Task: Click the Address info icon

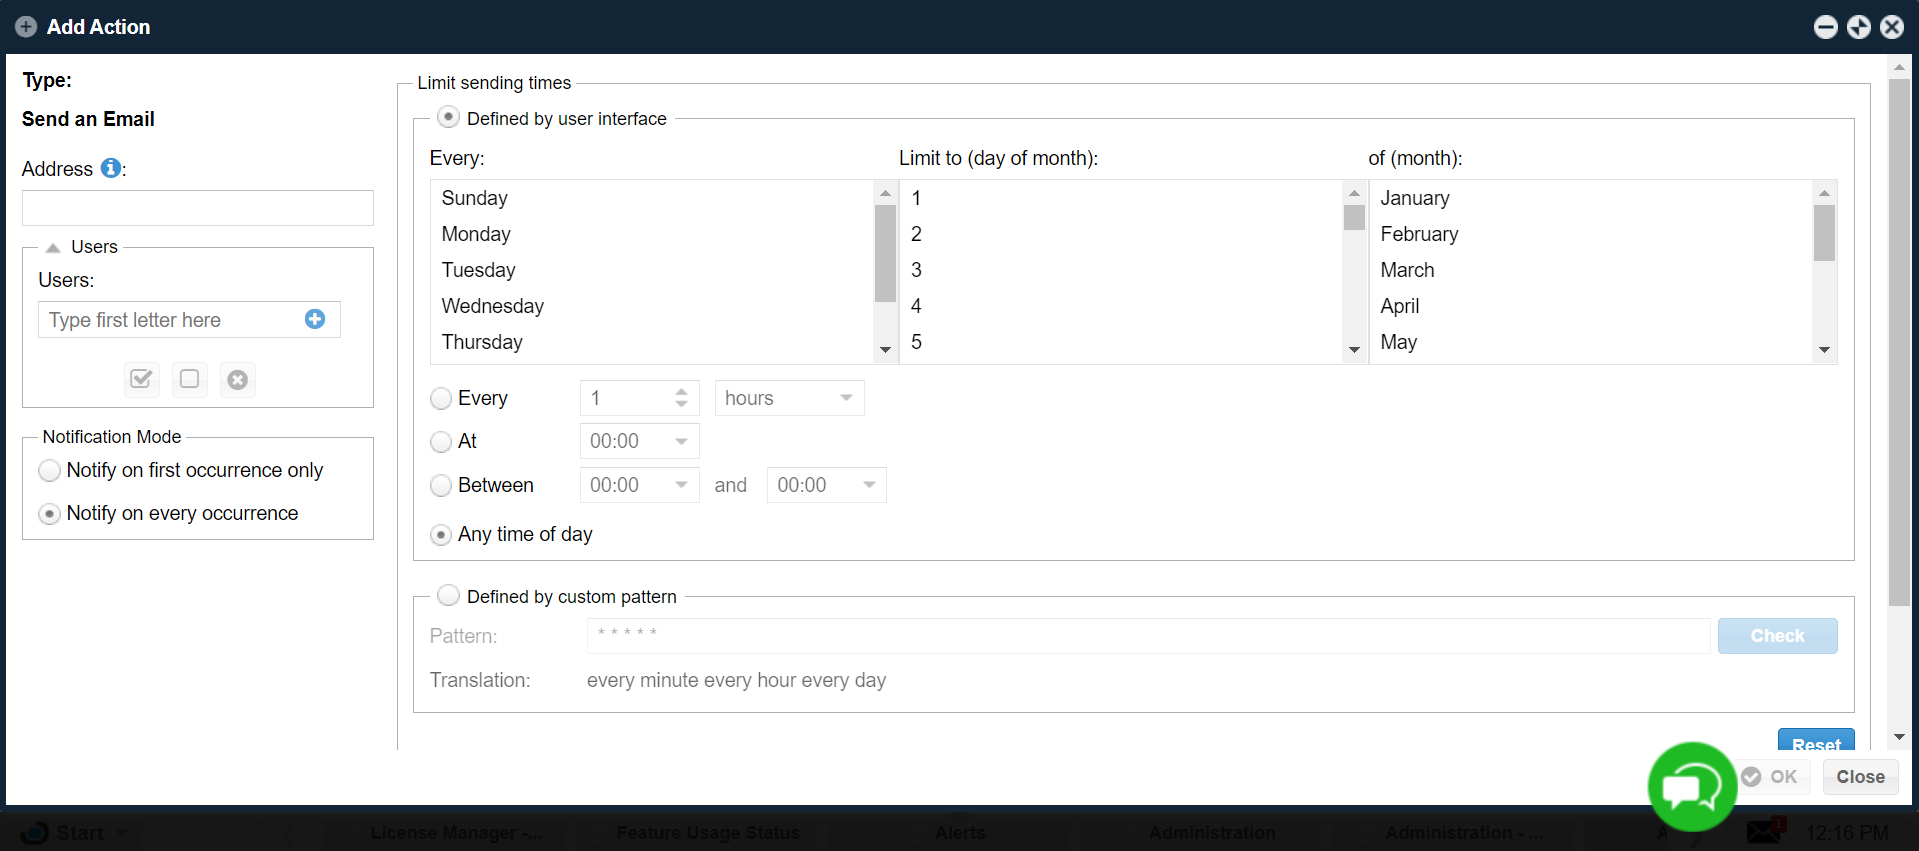Action: click(x=111, y=168)
